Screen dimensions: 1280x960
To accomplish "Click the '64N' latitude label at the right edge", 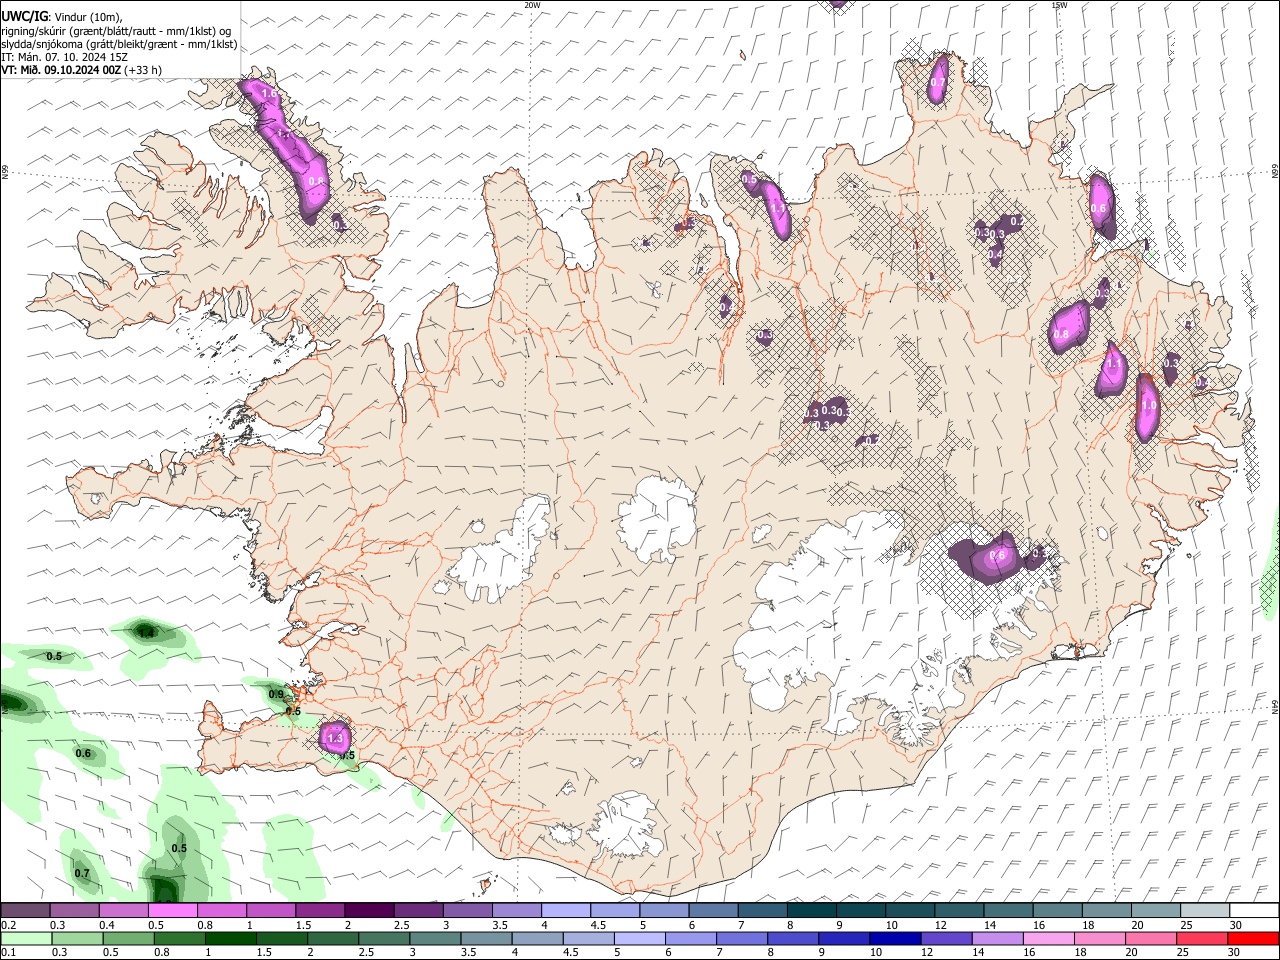I will (1275, 706).
